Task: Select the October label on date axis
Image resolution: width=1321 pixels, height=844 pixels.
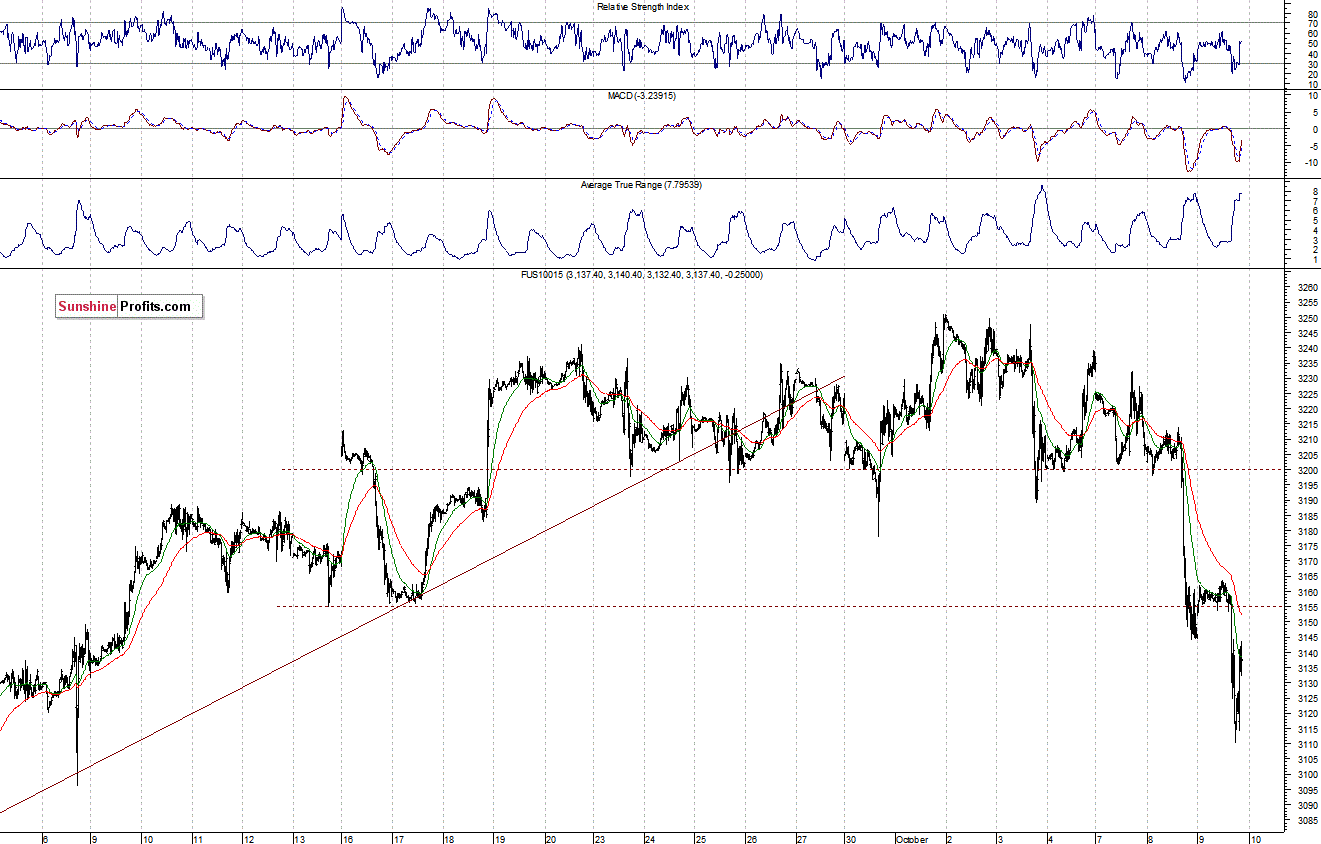Action: 912,838
